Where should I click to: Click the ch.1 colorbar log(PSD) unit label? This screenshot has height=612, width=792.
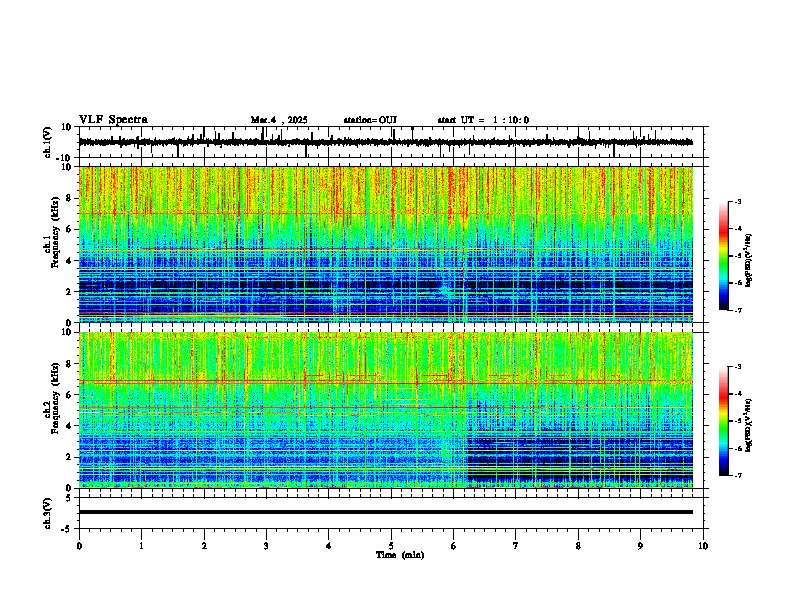point(749,260)
